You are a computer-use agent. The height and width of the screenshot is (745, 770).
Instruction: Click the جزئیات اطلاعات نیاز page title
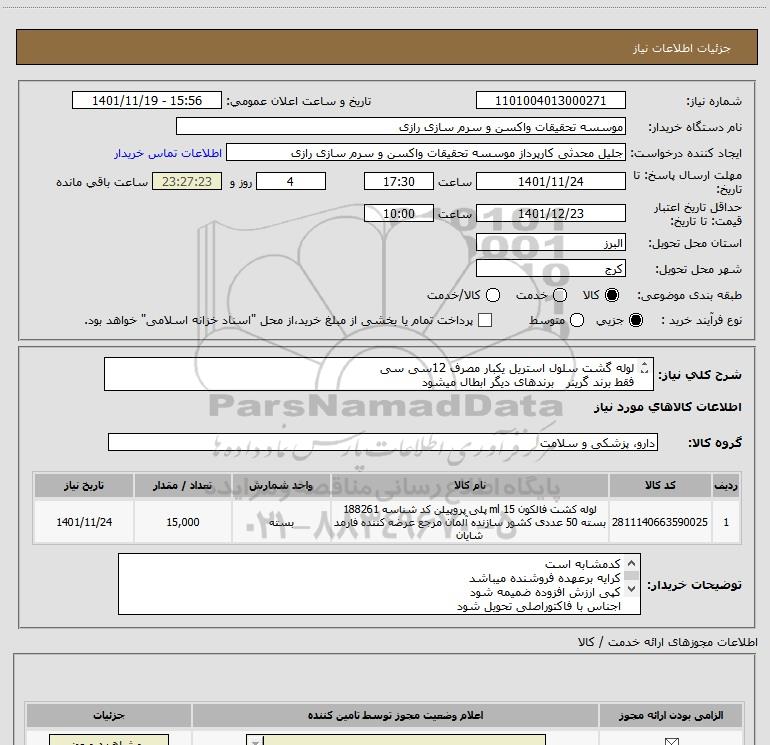click(x=681, y=48)
